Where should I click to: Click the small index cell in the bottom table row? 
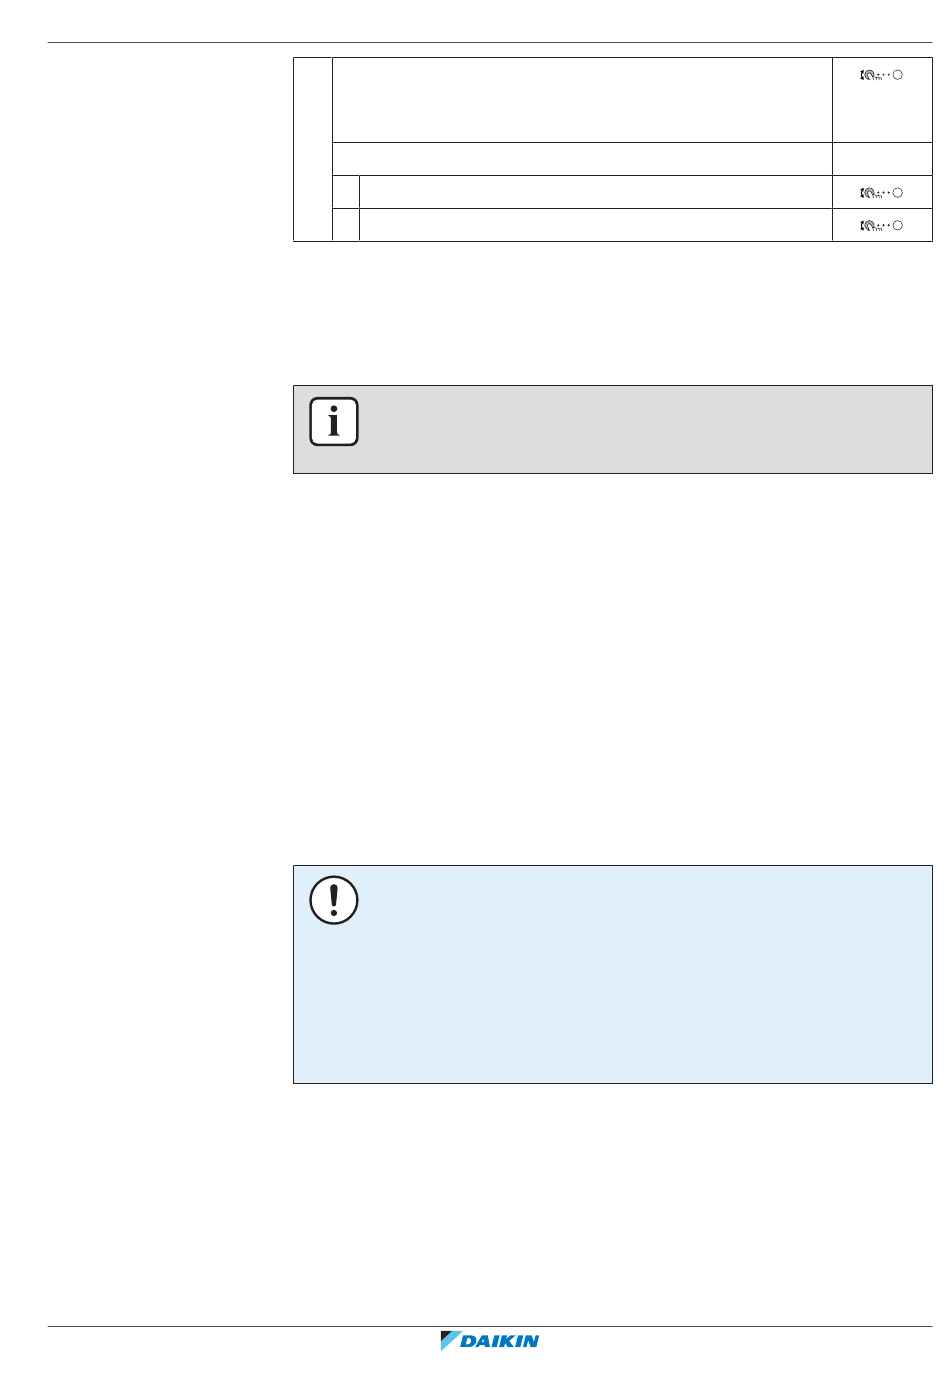pyautogui.click(x=346, y=225)
